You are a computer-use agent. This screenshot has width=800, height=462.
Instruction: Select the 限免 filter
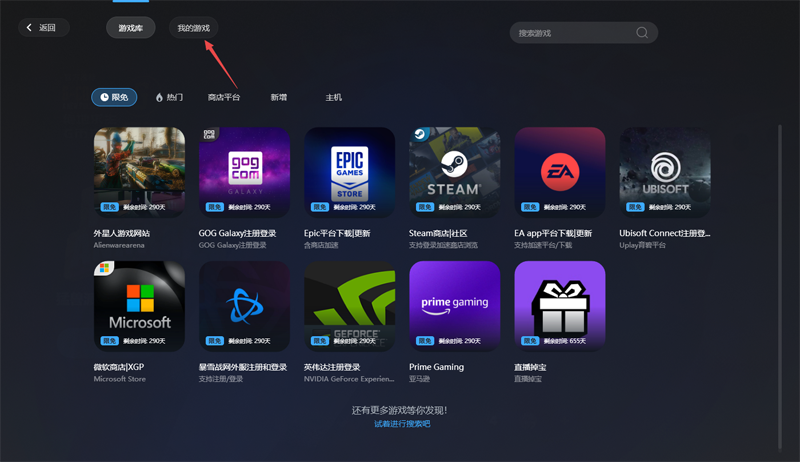click(114, 97)
